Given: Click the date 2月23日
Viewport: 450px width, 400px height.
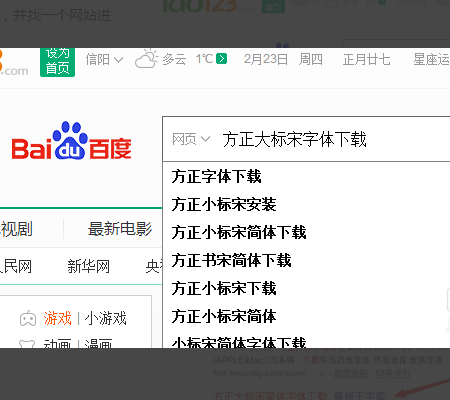Looking at the screenshot, I should [266, 59].
